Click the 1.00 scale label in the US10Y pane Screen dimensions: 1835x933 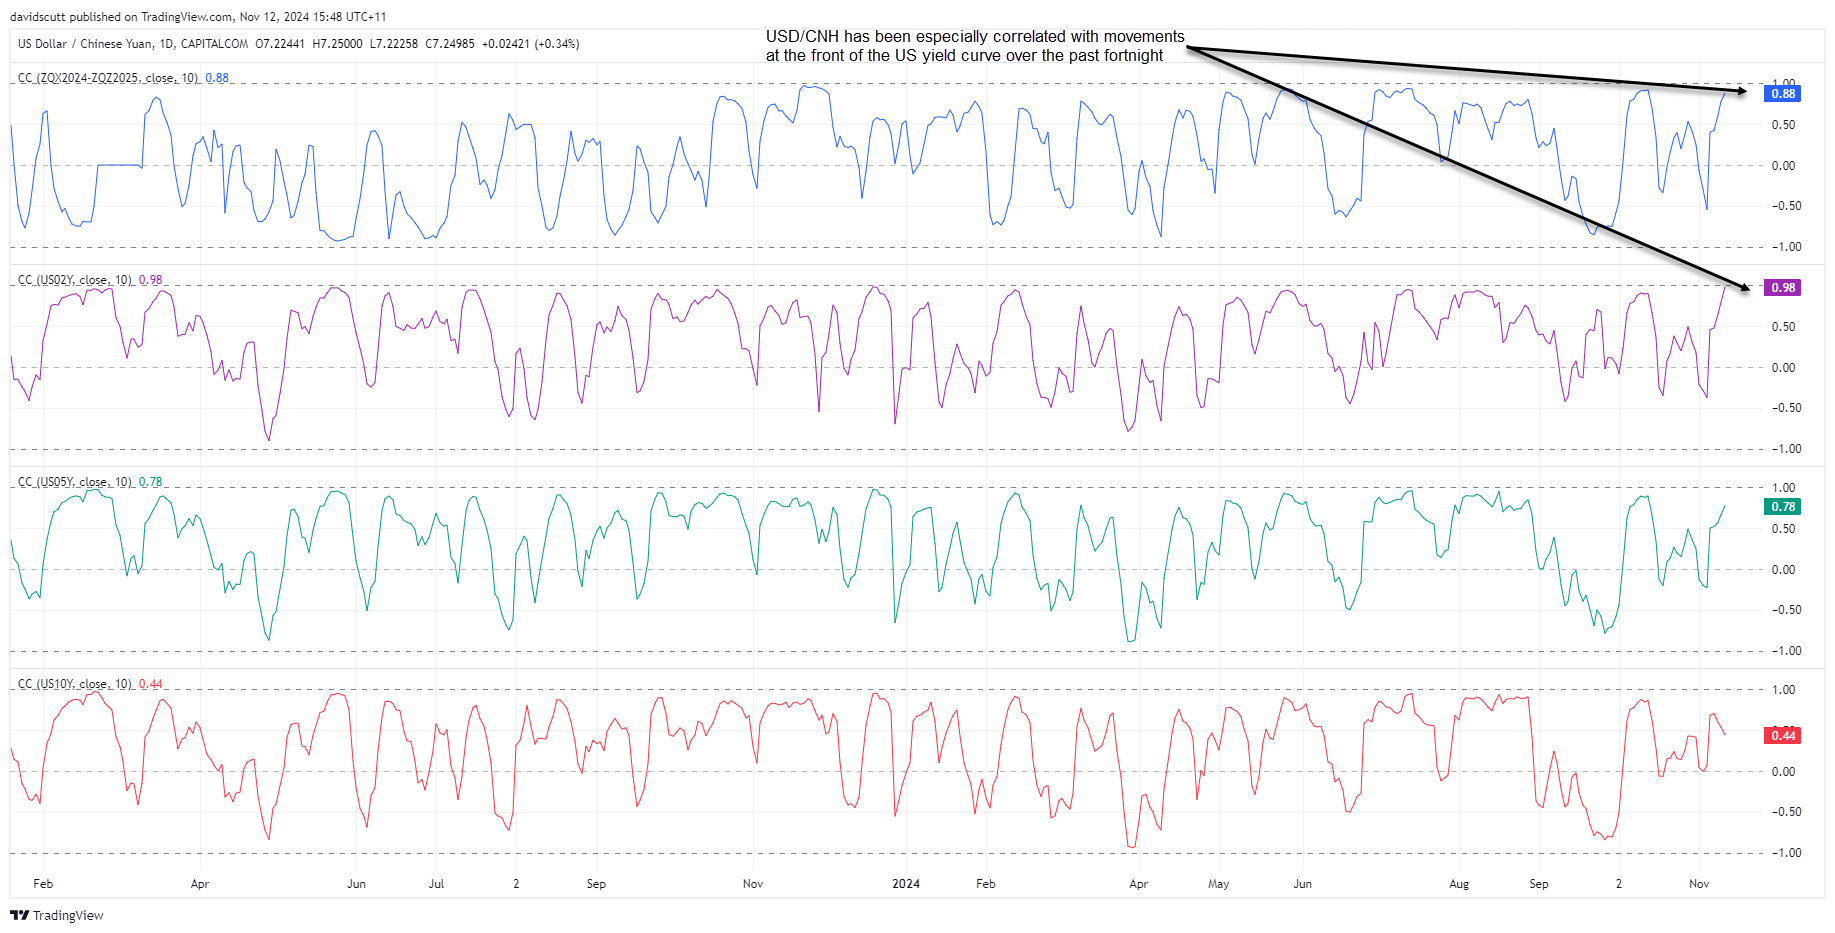coord(1783,690)
